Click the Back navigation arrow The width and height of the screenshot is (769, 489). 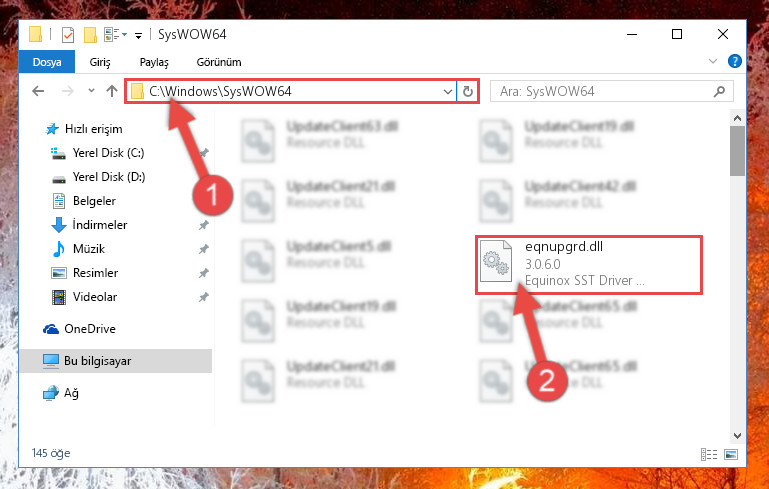click(x=38, y=91)
